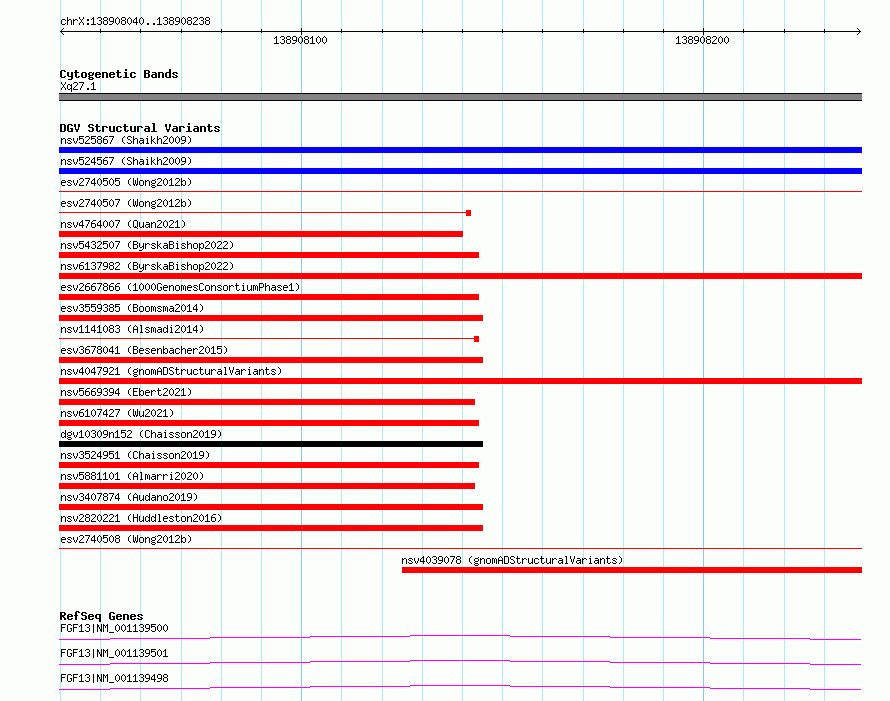Click the red bar of nsv6107427
The height and width of the screenshot is (701, 890).
coord(269,423)
